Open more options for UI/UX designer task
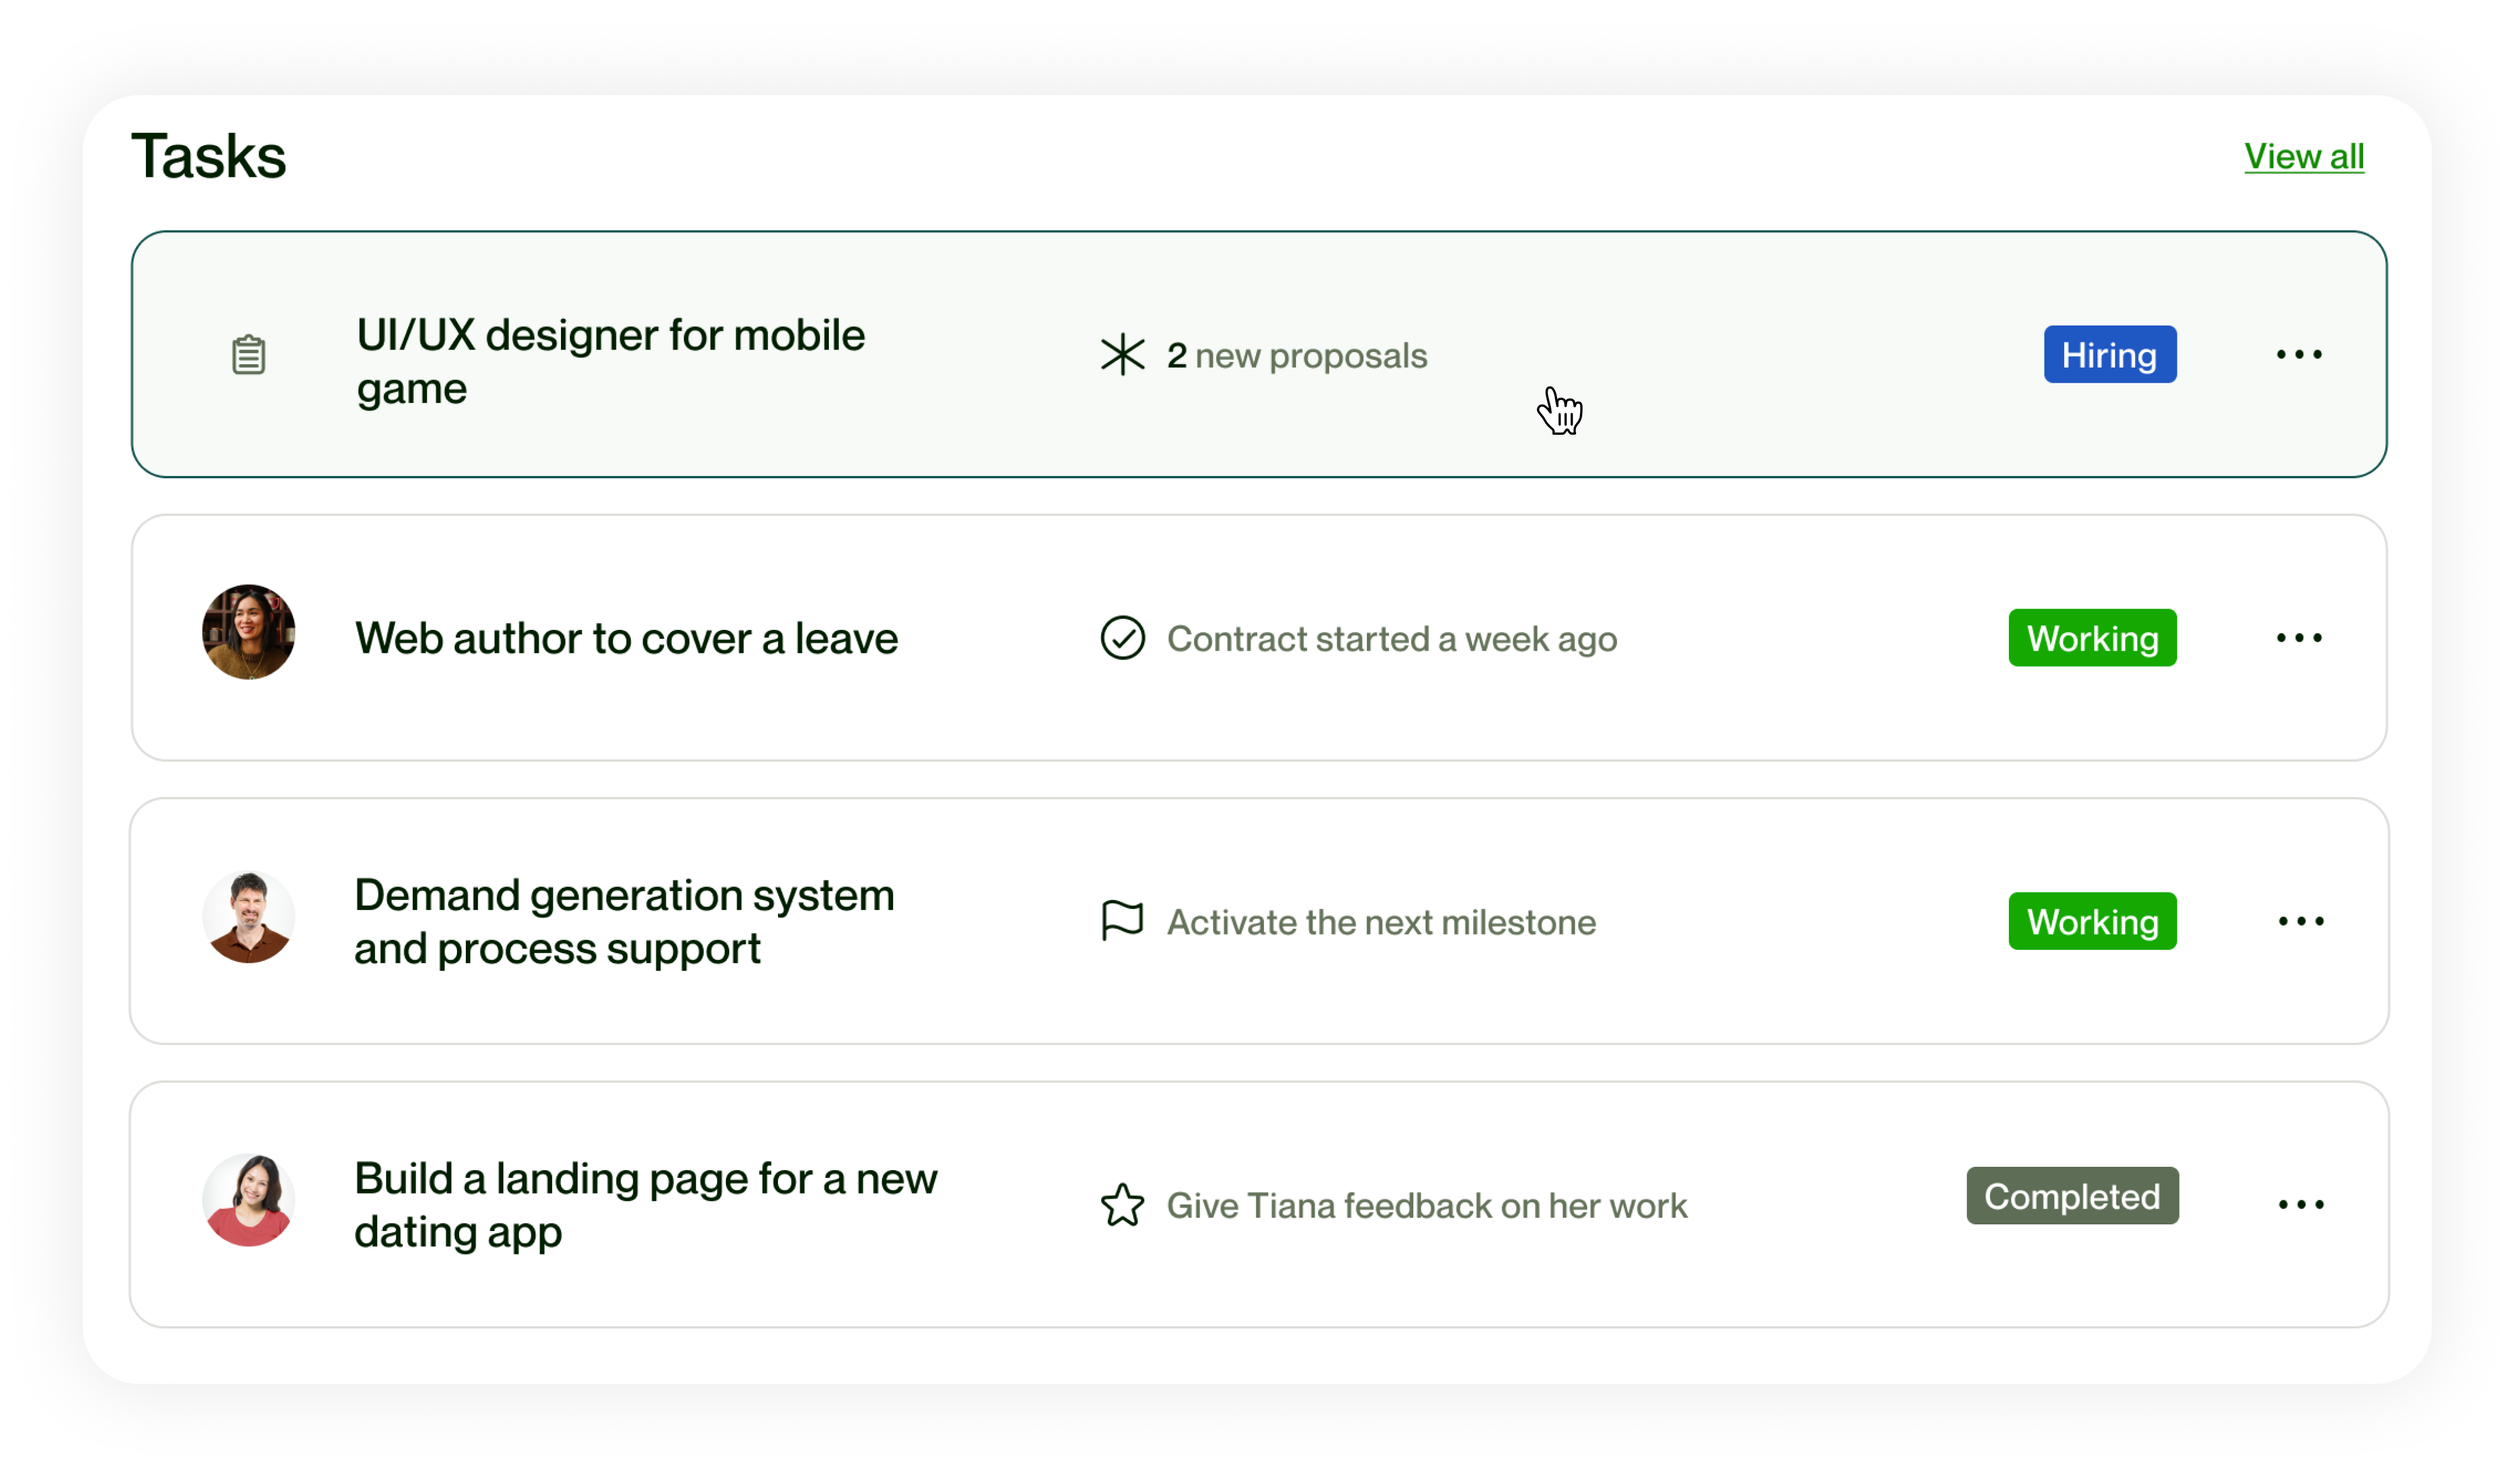 [2298, 355]
